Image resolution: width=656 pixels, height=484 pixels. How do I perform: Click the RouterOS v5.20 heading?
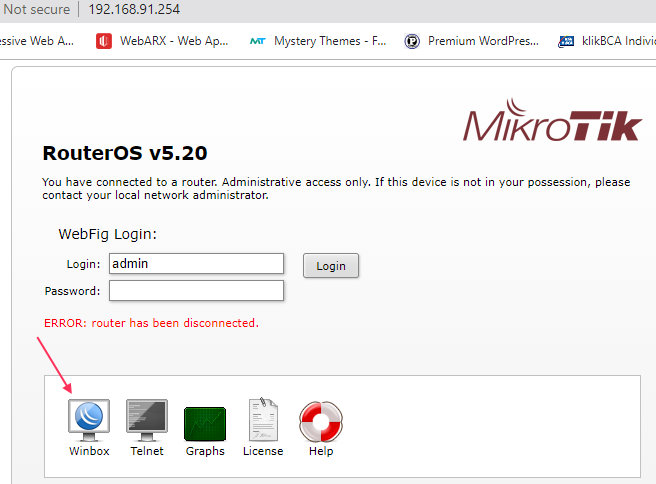(125, 153)
